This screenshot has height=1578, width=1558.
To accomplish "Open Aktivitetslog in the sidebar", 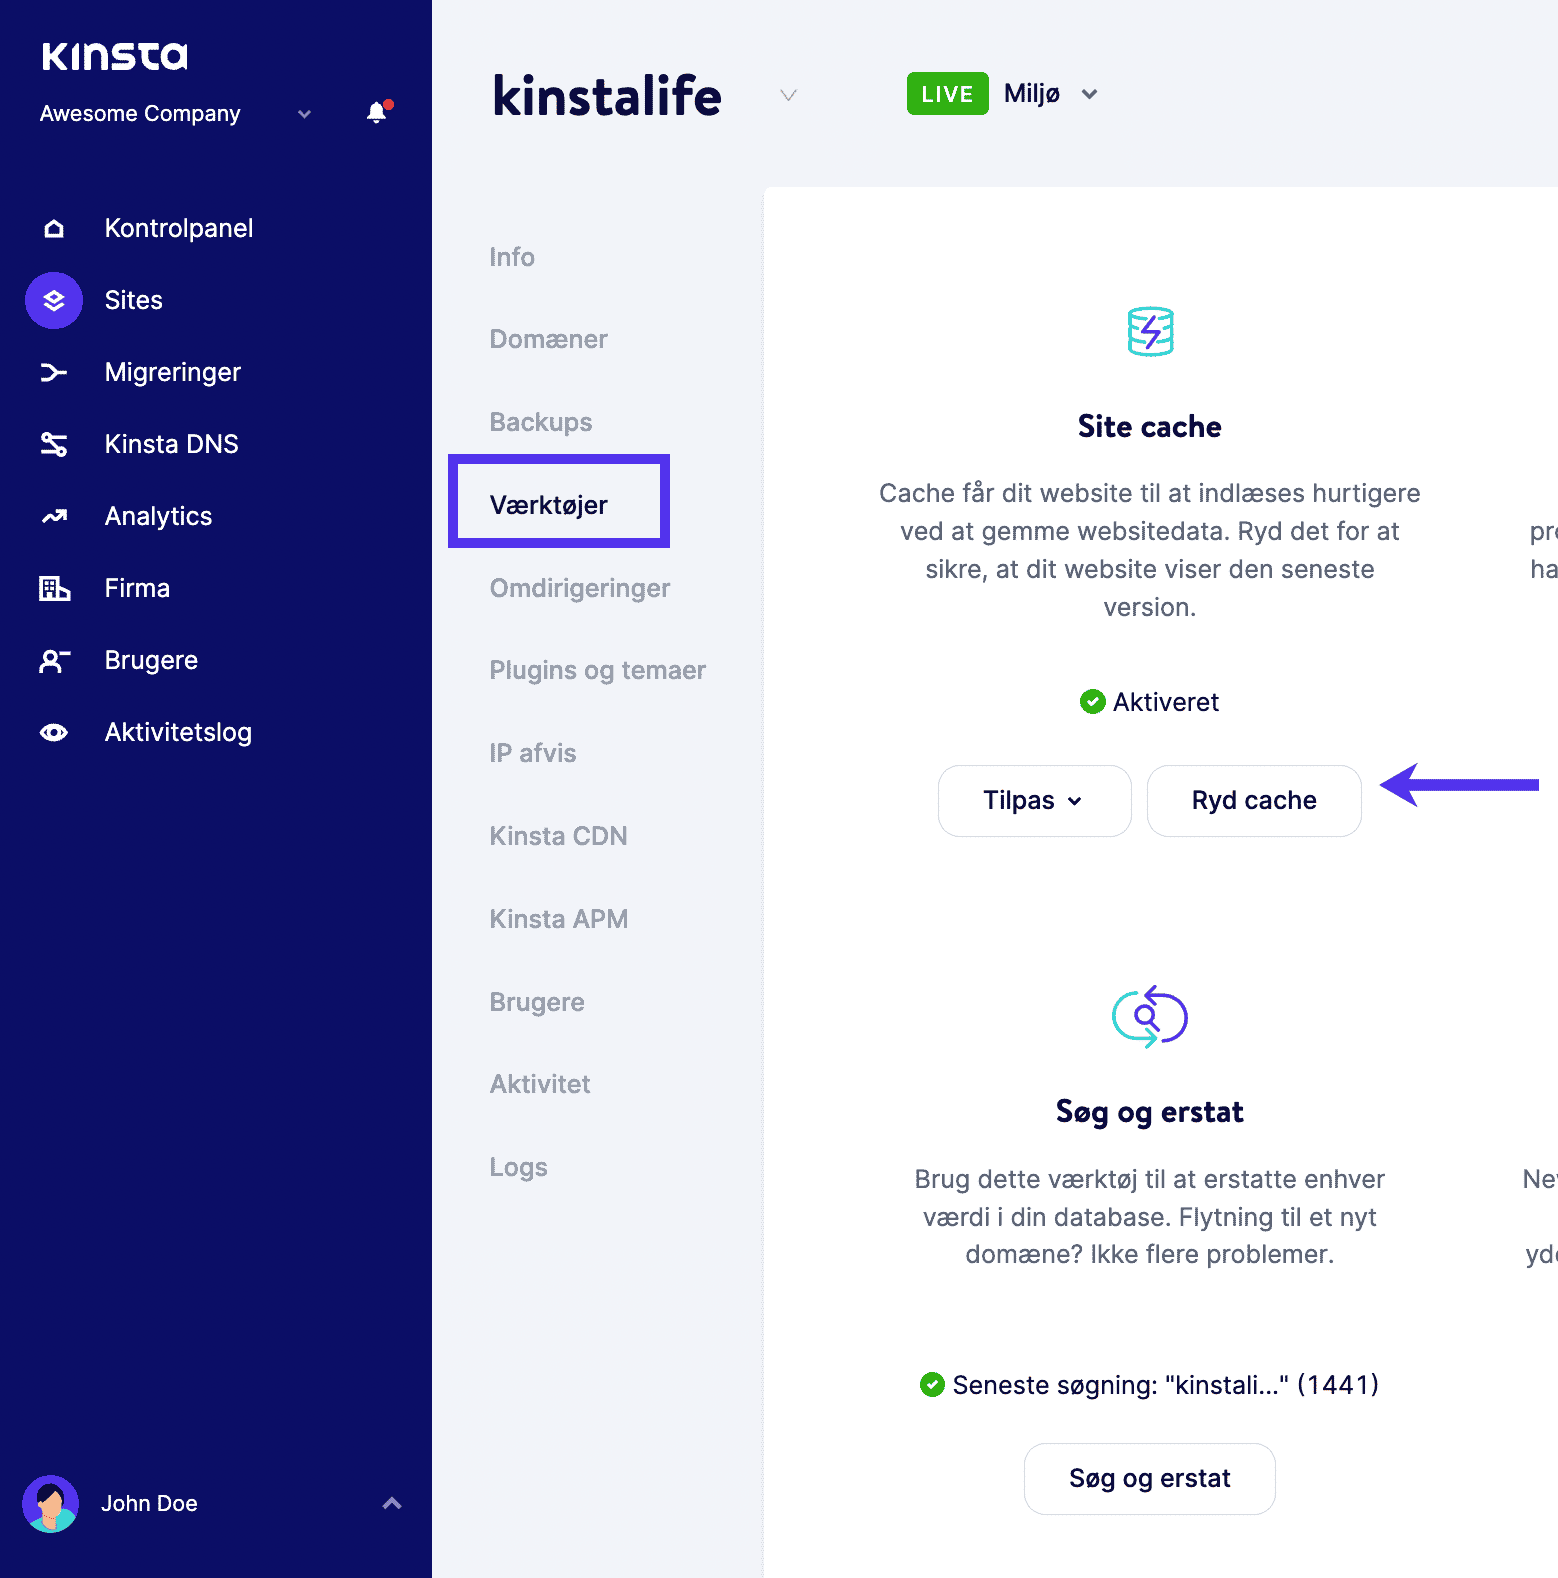I will click(x=179, y=732).
